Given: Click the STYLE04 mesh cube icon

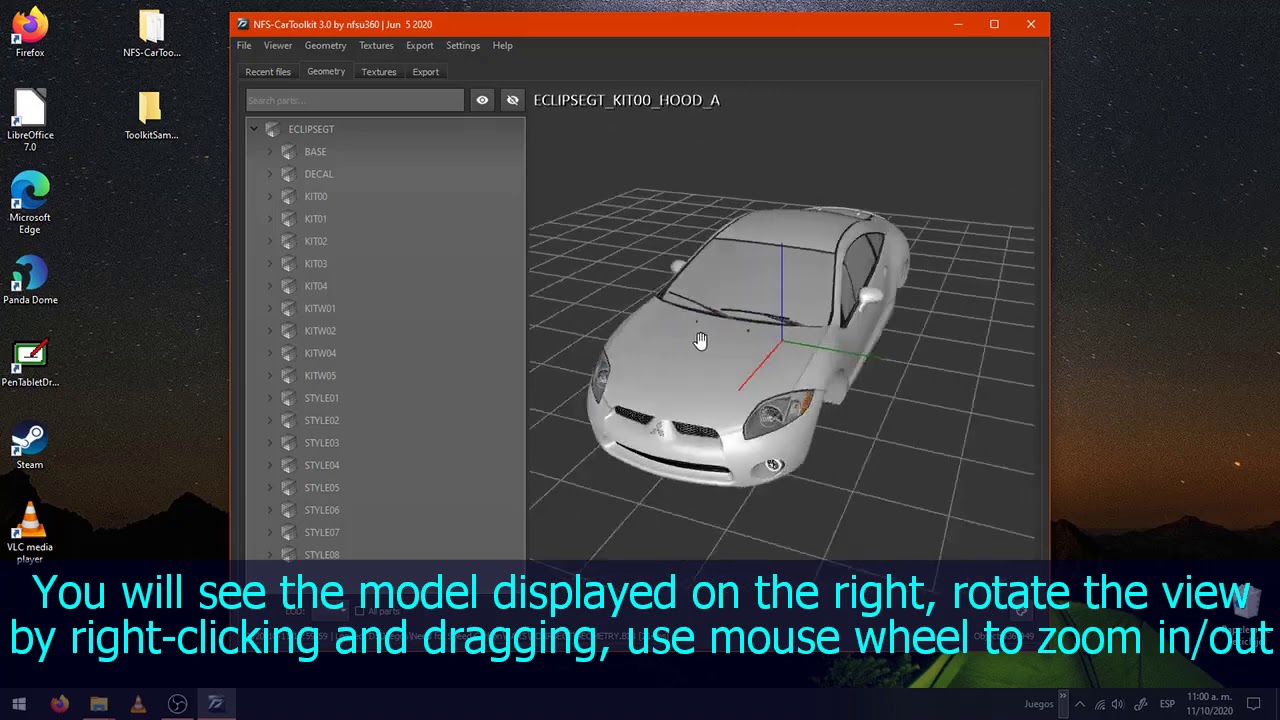Looking at the screenshot, I should (x=288, y=465).
